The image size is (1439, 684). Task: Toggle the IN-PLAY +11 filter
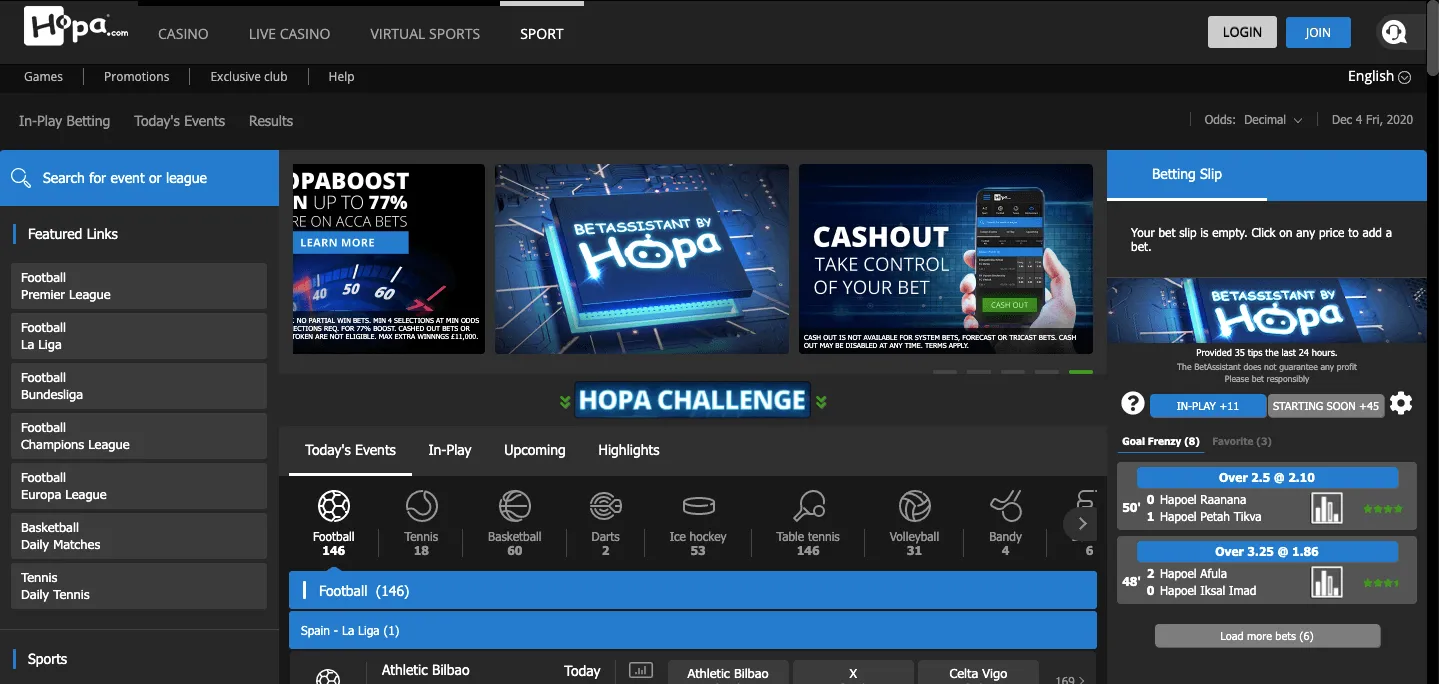pos(1208,405)
